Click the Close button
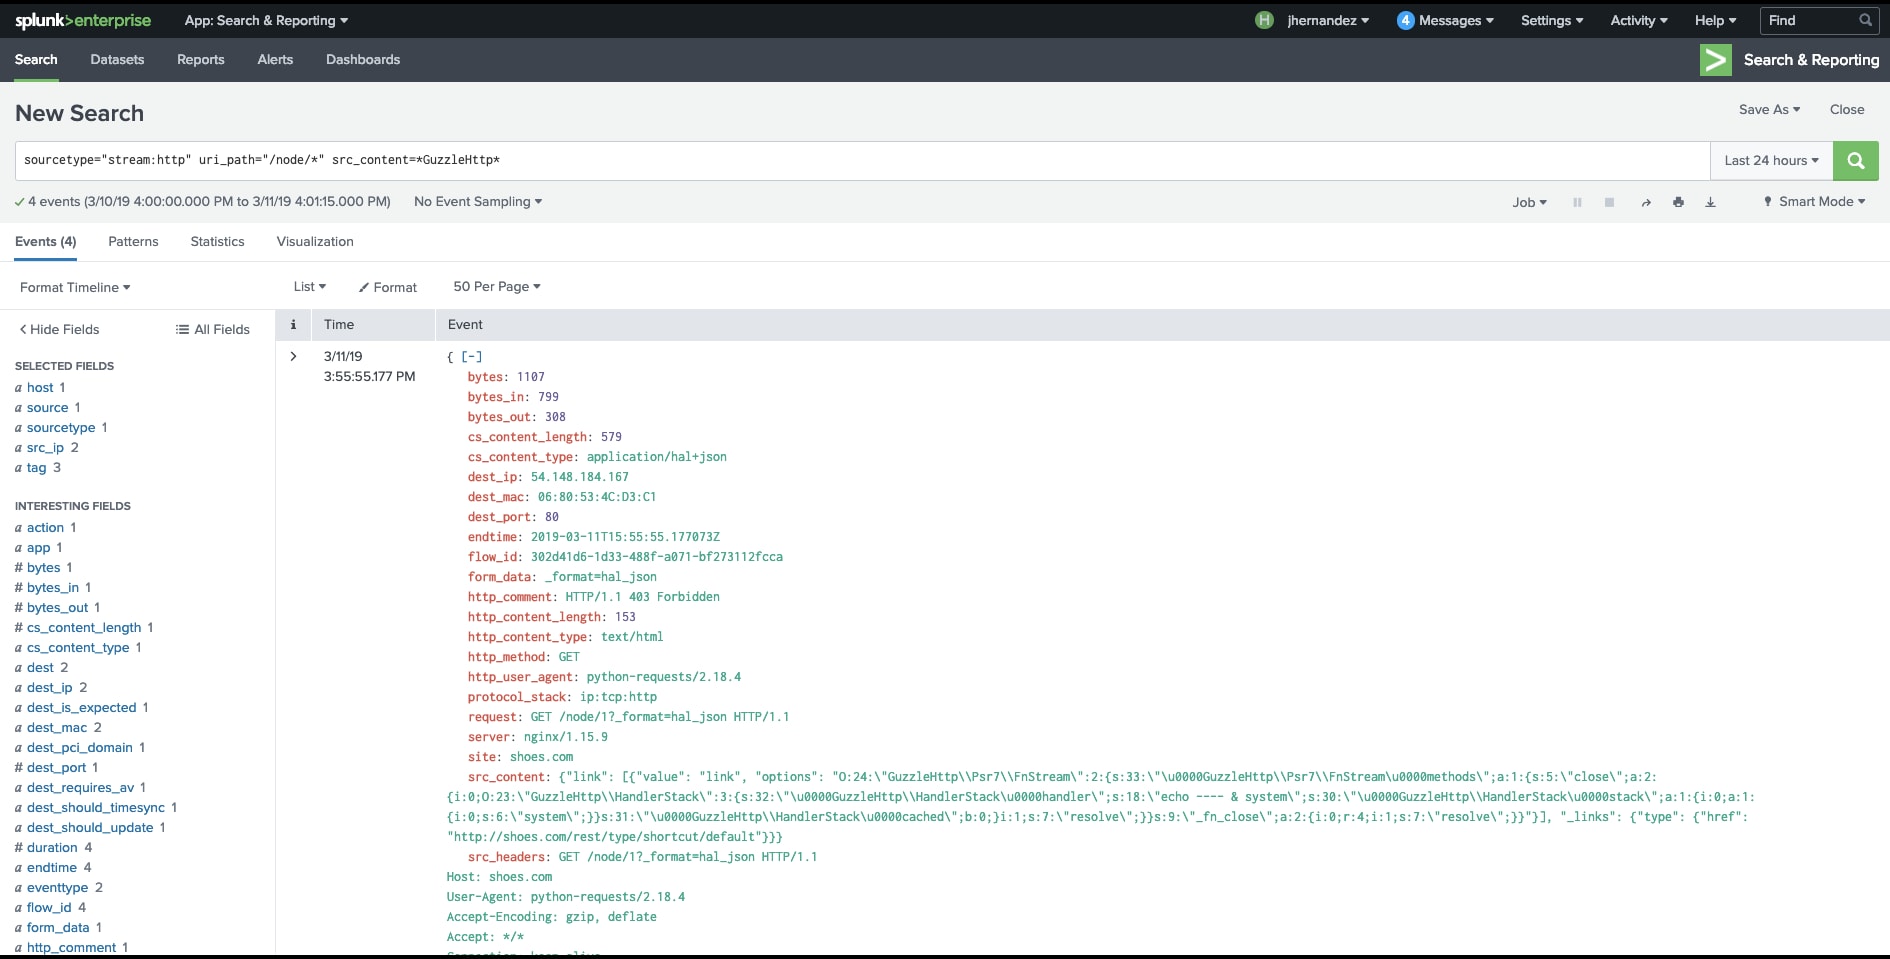Screen dimensions: 1890x959 click(x=1847, y=110)
